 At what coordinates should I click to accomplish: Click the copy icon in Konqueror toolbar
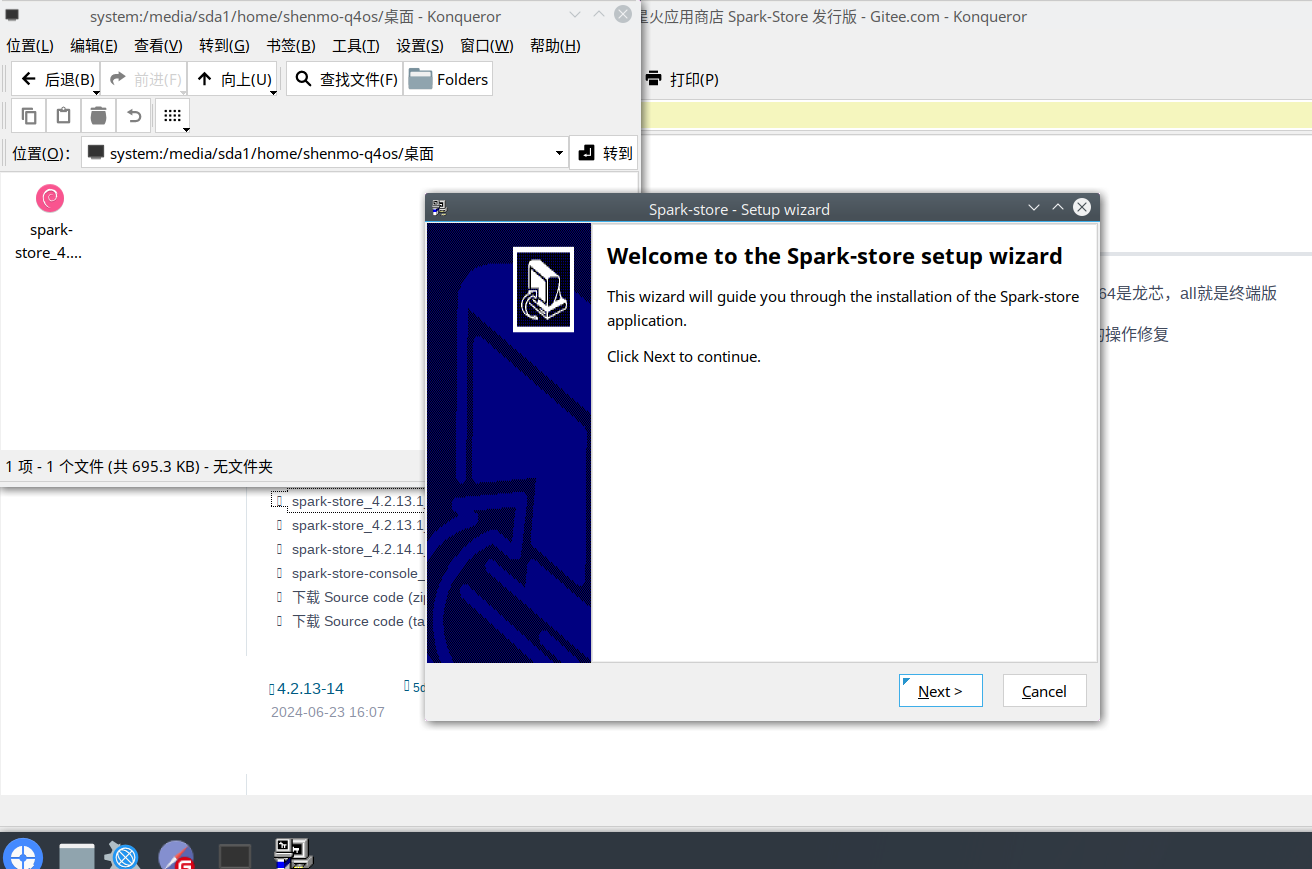click(29, 116)
